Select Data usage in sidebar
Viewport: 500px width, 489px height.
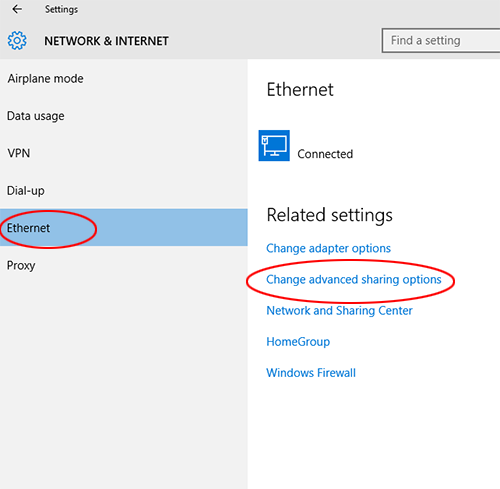(x=124, y=116)
